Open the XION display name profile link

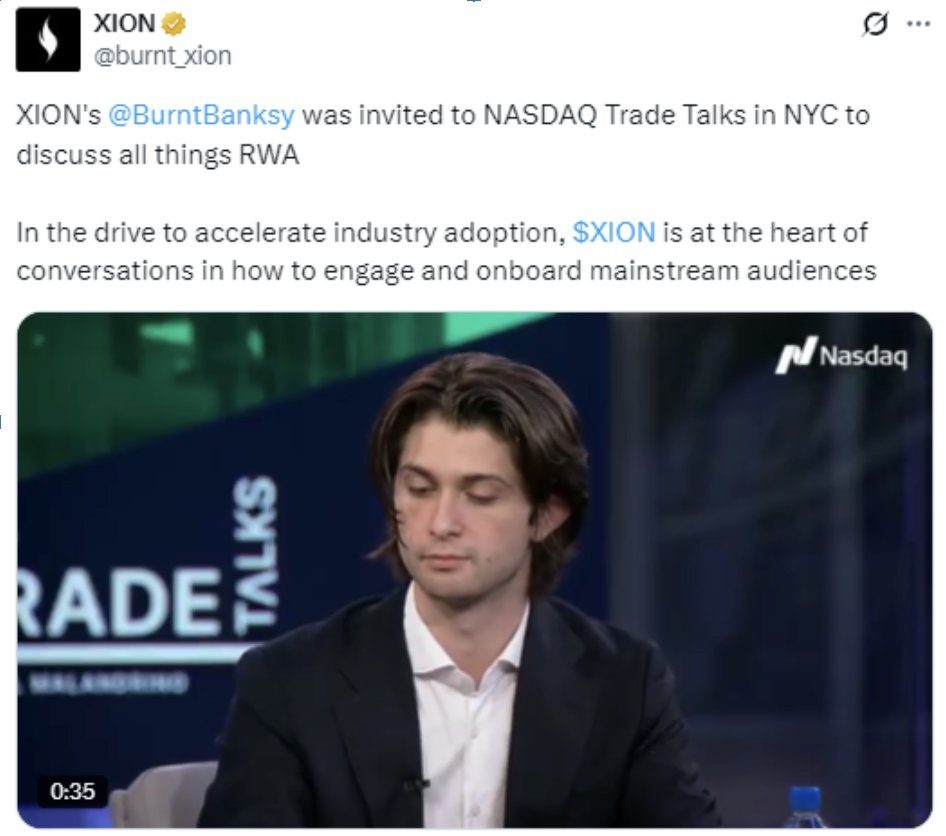[x=124, y=24]
